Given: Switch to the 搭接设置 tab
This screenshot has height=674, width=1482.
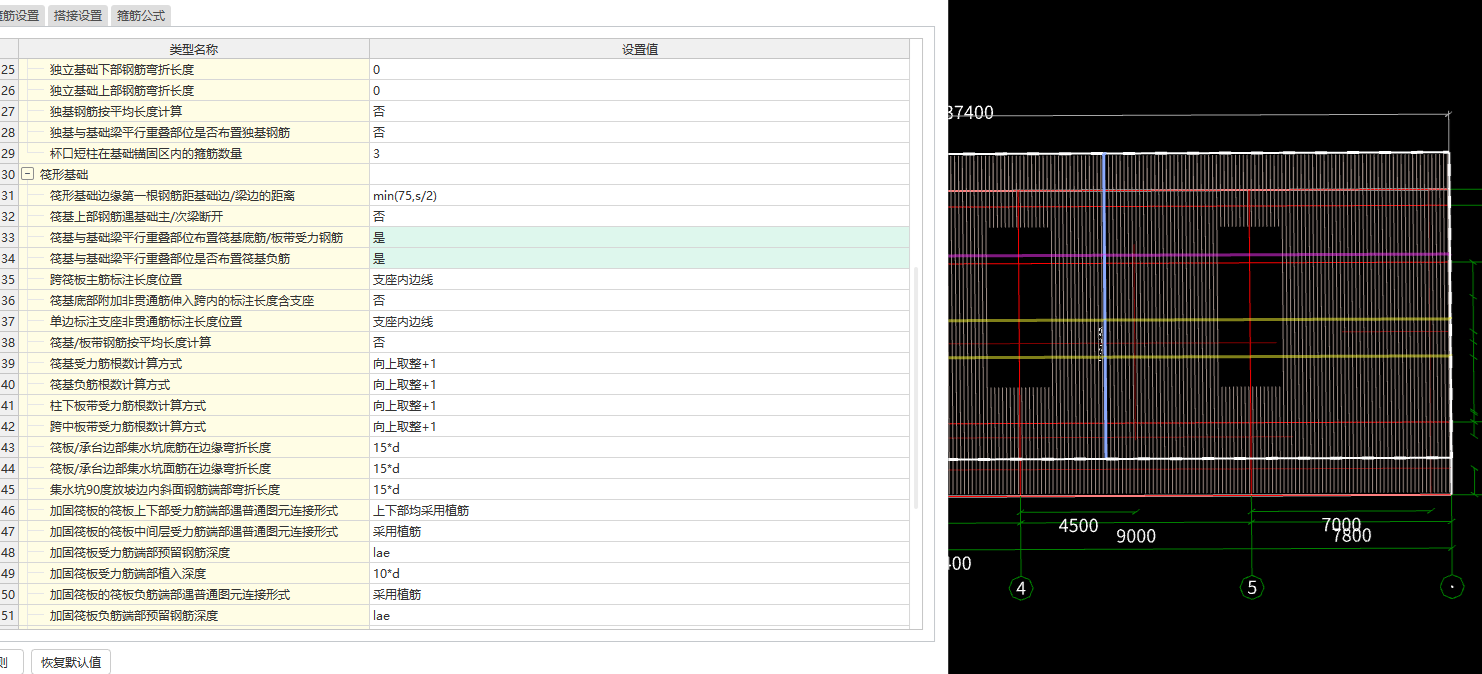Looking at the screenshot, I should [78, 16].
